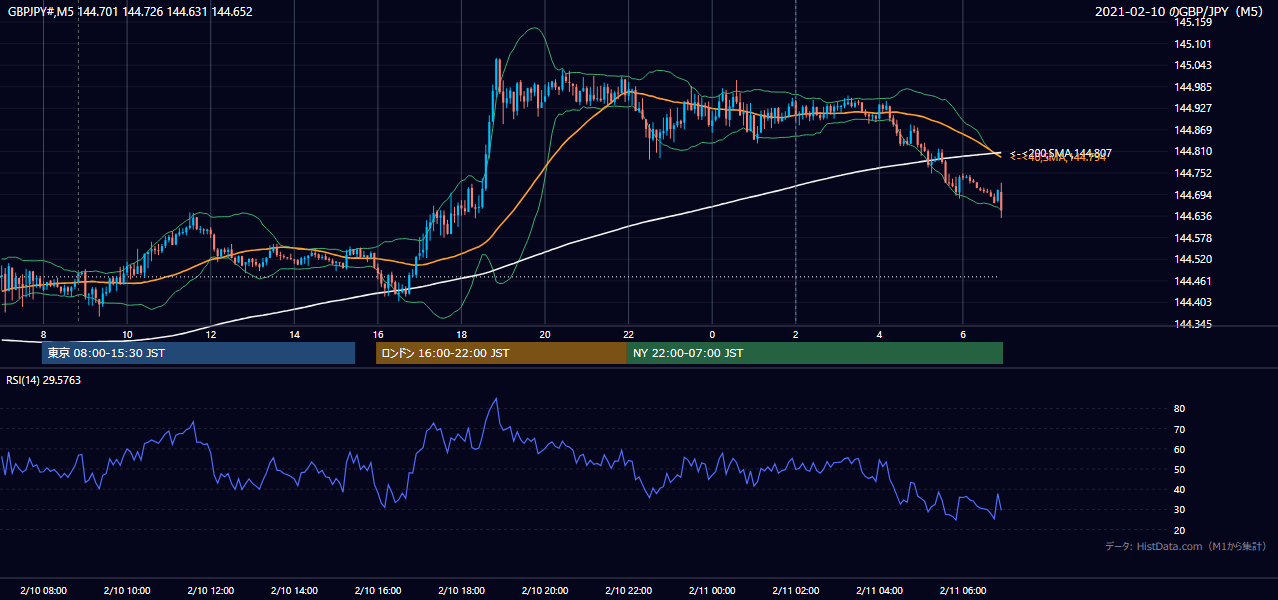1278x600 pixels.
Task: Click price axis label 144.578
Action: click(x=1193, y=238)
